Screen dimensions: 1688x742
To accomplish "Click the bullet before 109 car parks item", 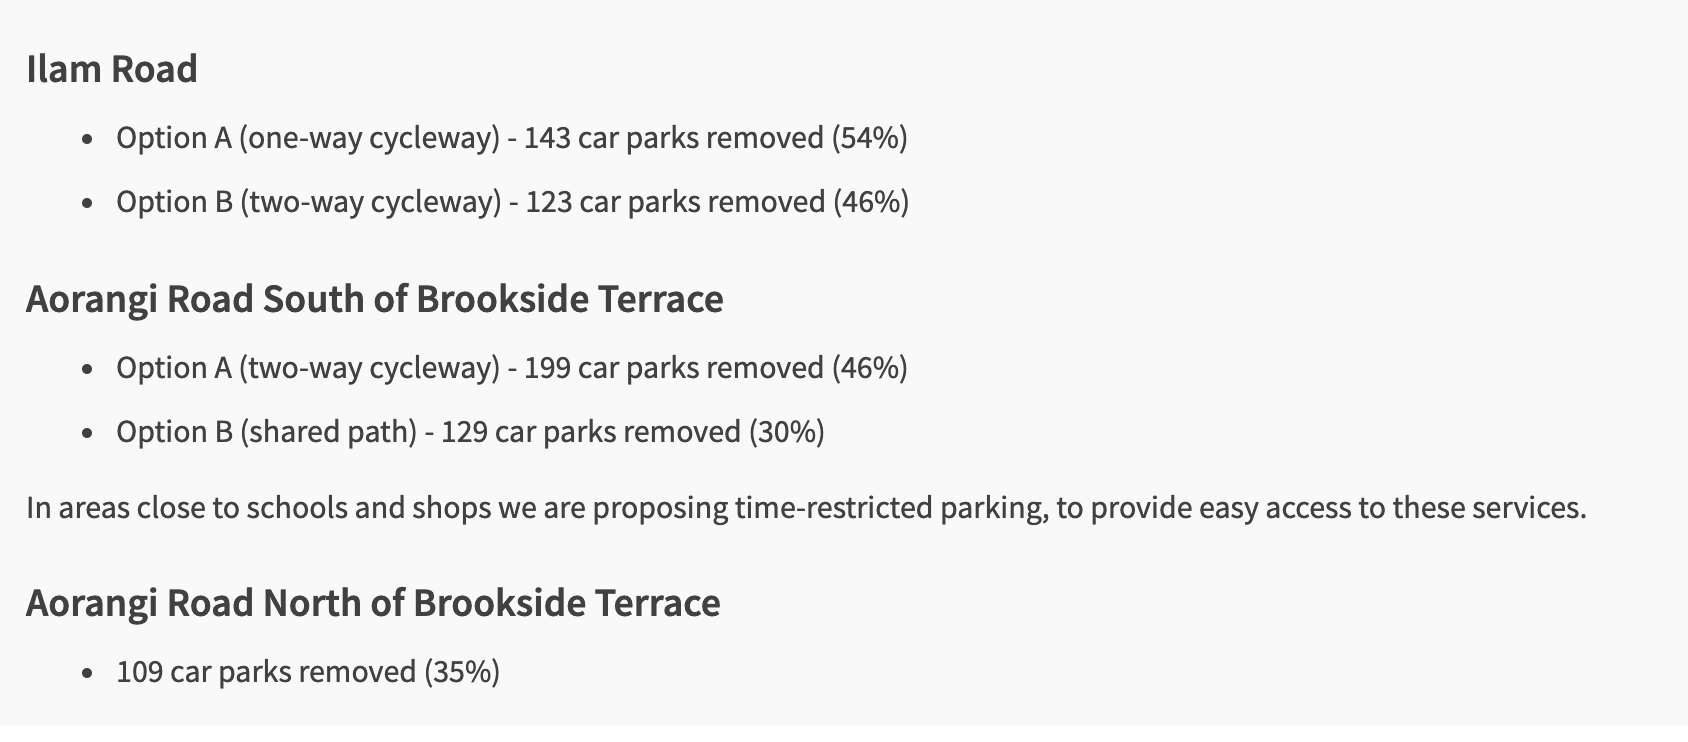I will pyautogui.click(x=89, y=673).
